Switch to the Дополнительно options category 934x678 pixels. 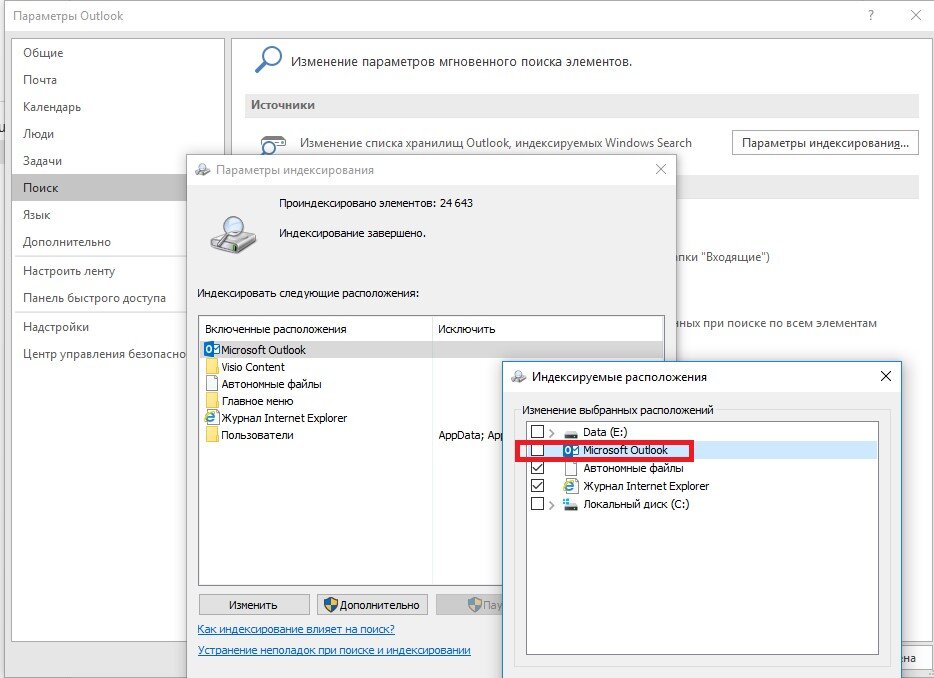coord(67,242)
